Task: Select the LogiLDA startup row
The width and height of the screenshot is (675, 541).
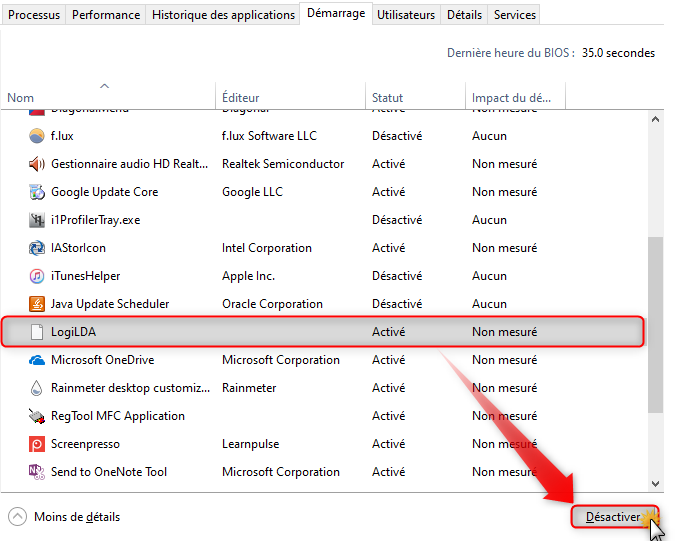Action: point(322,332)
